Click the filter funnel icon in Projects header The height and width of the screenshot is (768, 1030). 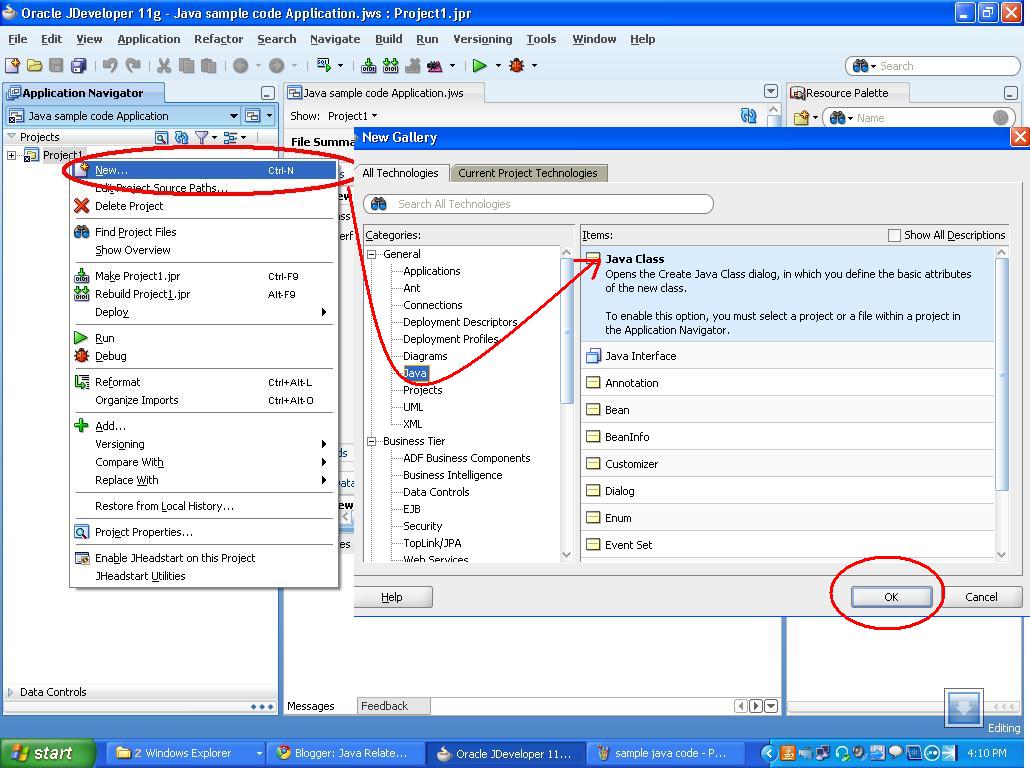tap(202, 137)
